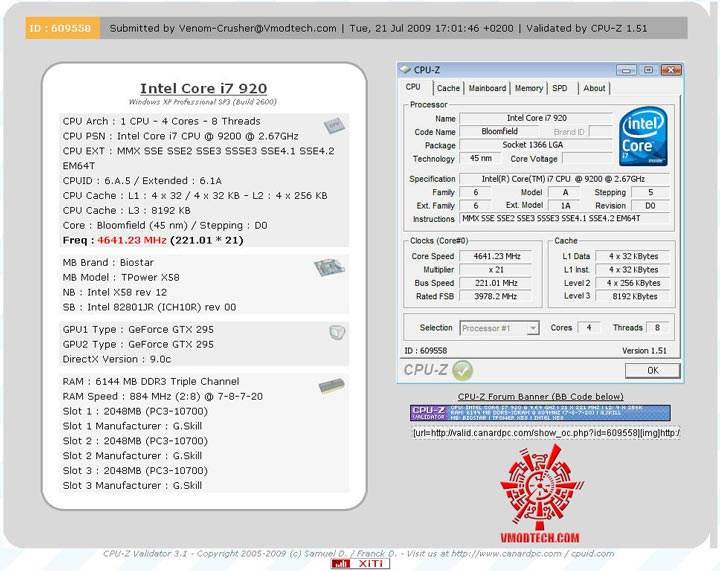The height and width of the screenshot is (571, 720).
Task: Click the Bus Speed value 221.01 MHz
Action: click(496, 283)
